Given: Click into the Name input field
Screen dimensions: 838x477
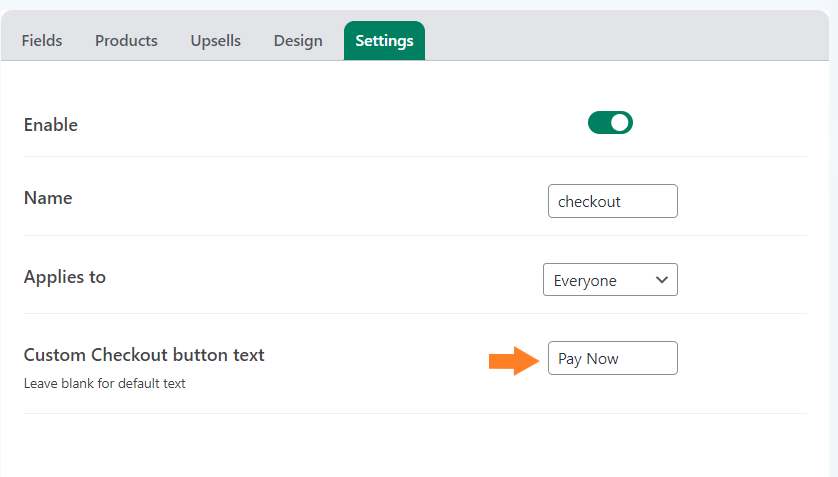Looking at the screenshot, I should click(612, 201).
